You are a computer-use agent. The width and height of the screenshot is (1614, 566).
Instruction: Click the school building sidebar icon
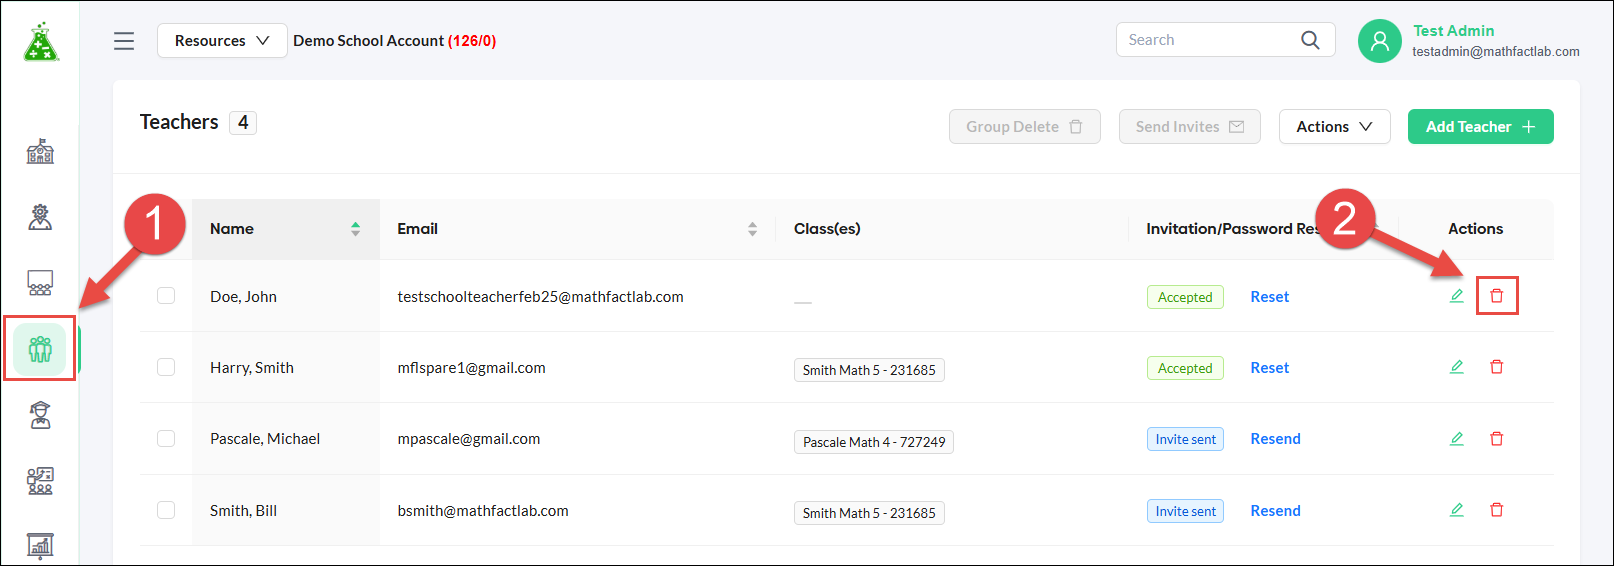(x=40, y=152)
